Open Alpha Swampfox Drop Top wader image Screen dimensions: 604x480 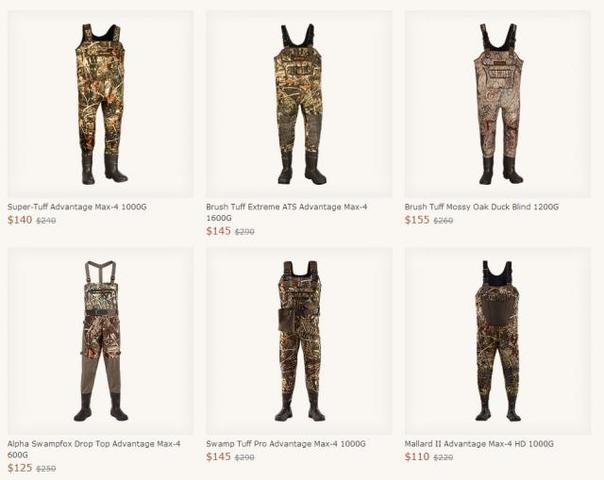coord(101,341)
